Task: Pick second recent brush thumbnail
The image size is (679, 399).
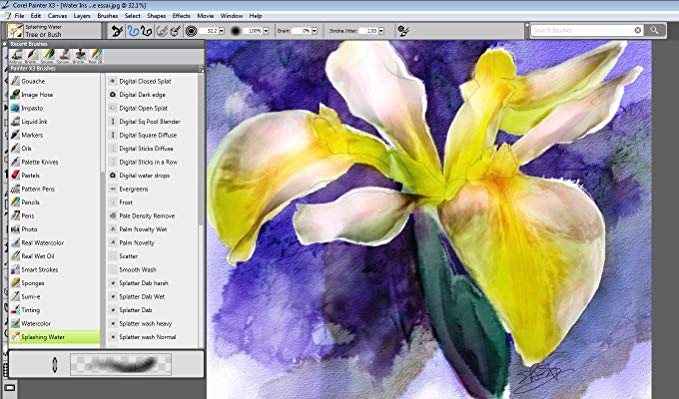Action: click(33, 55)
